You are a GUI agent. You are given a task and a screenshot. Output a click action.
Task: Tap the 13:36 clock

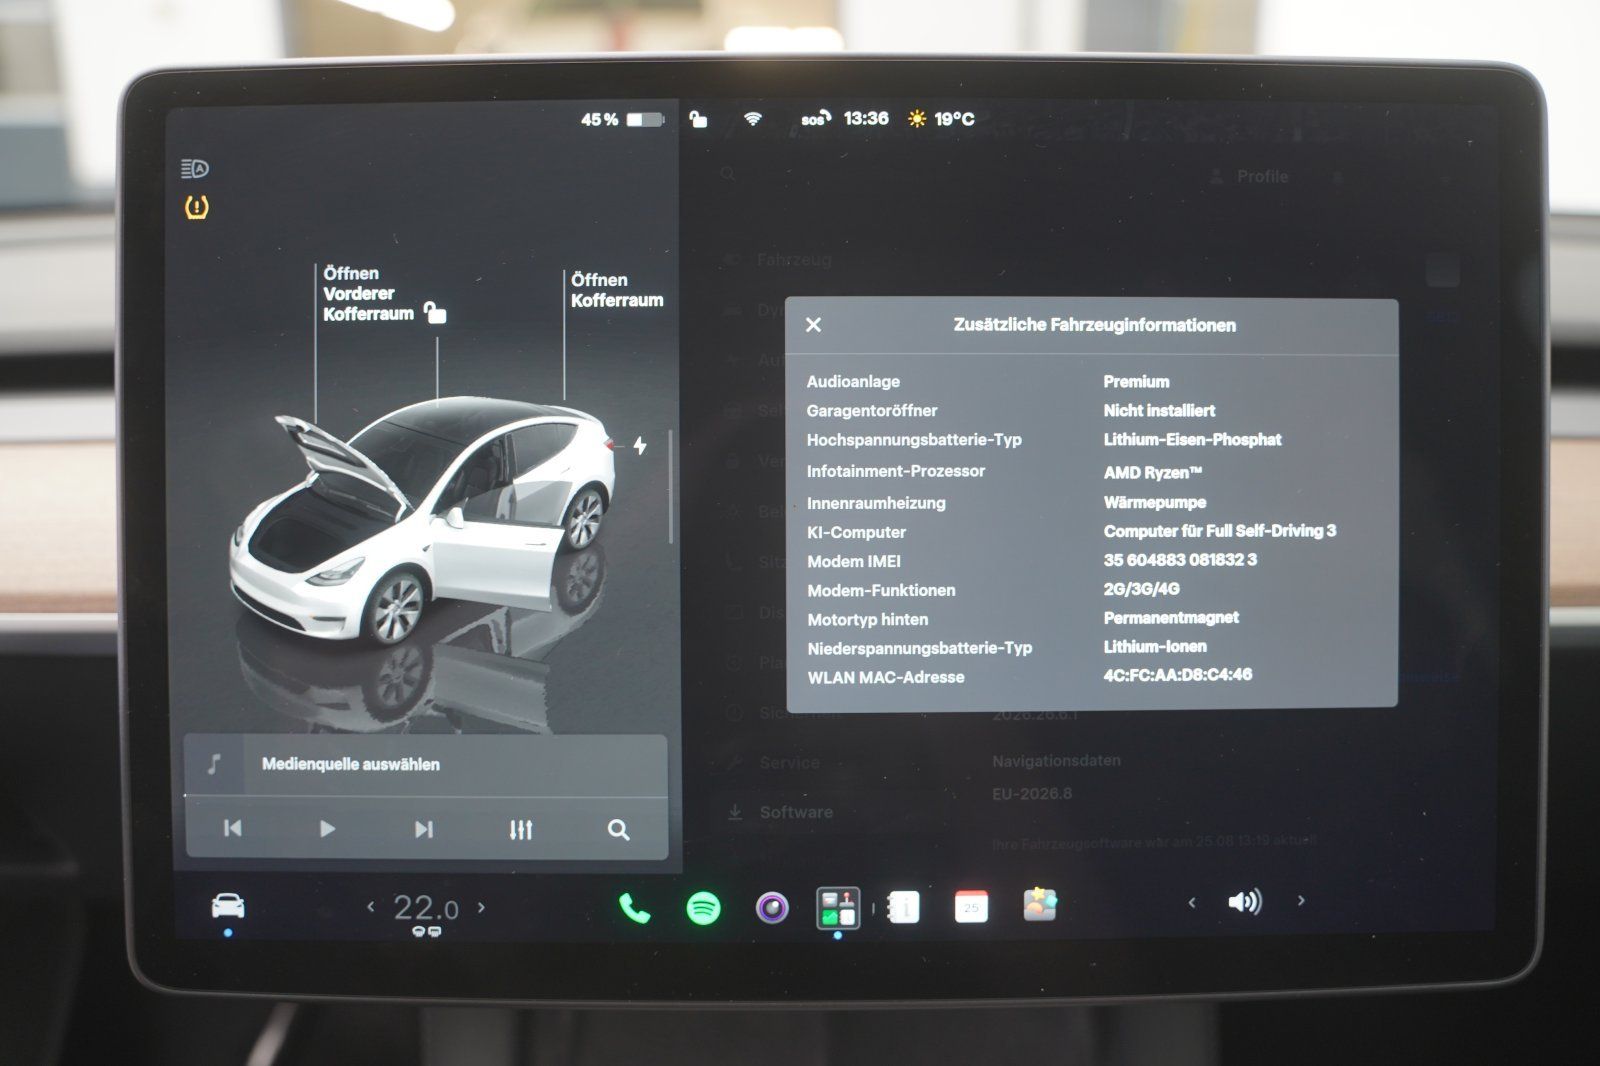pyautogui.click(x=866, y=118)
